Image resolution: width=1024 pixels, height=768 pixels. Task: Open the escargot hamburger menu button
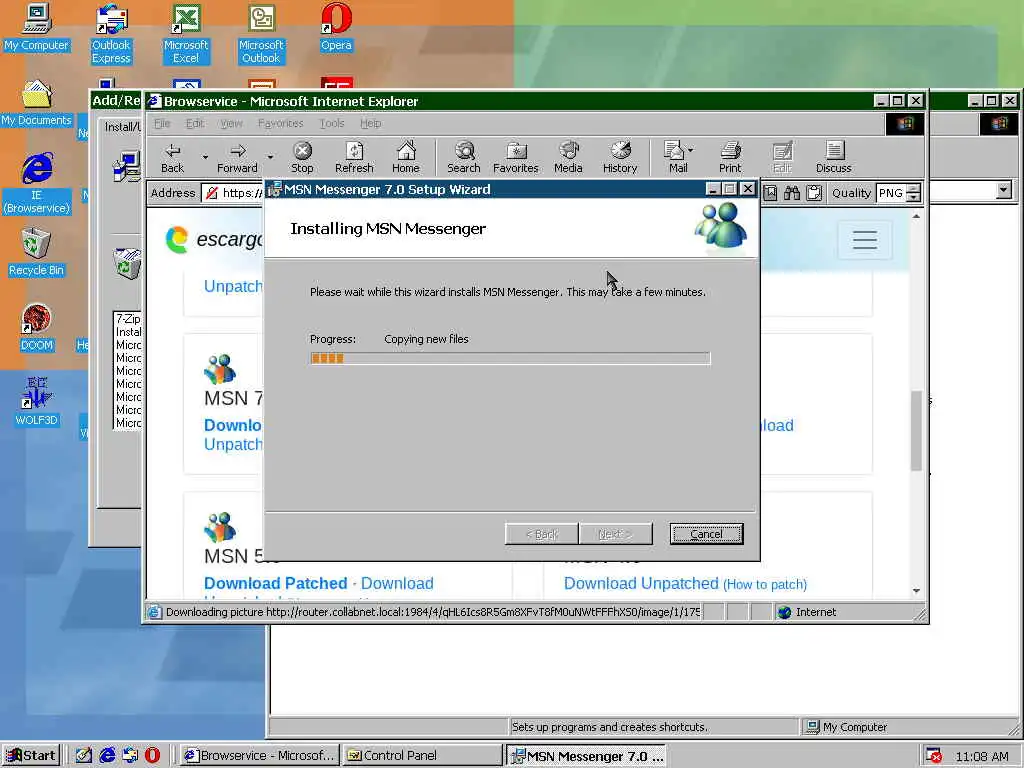(865, 240)
